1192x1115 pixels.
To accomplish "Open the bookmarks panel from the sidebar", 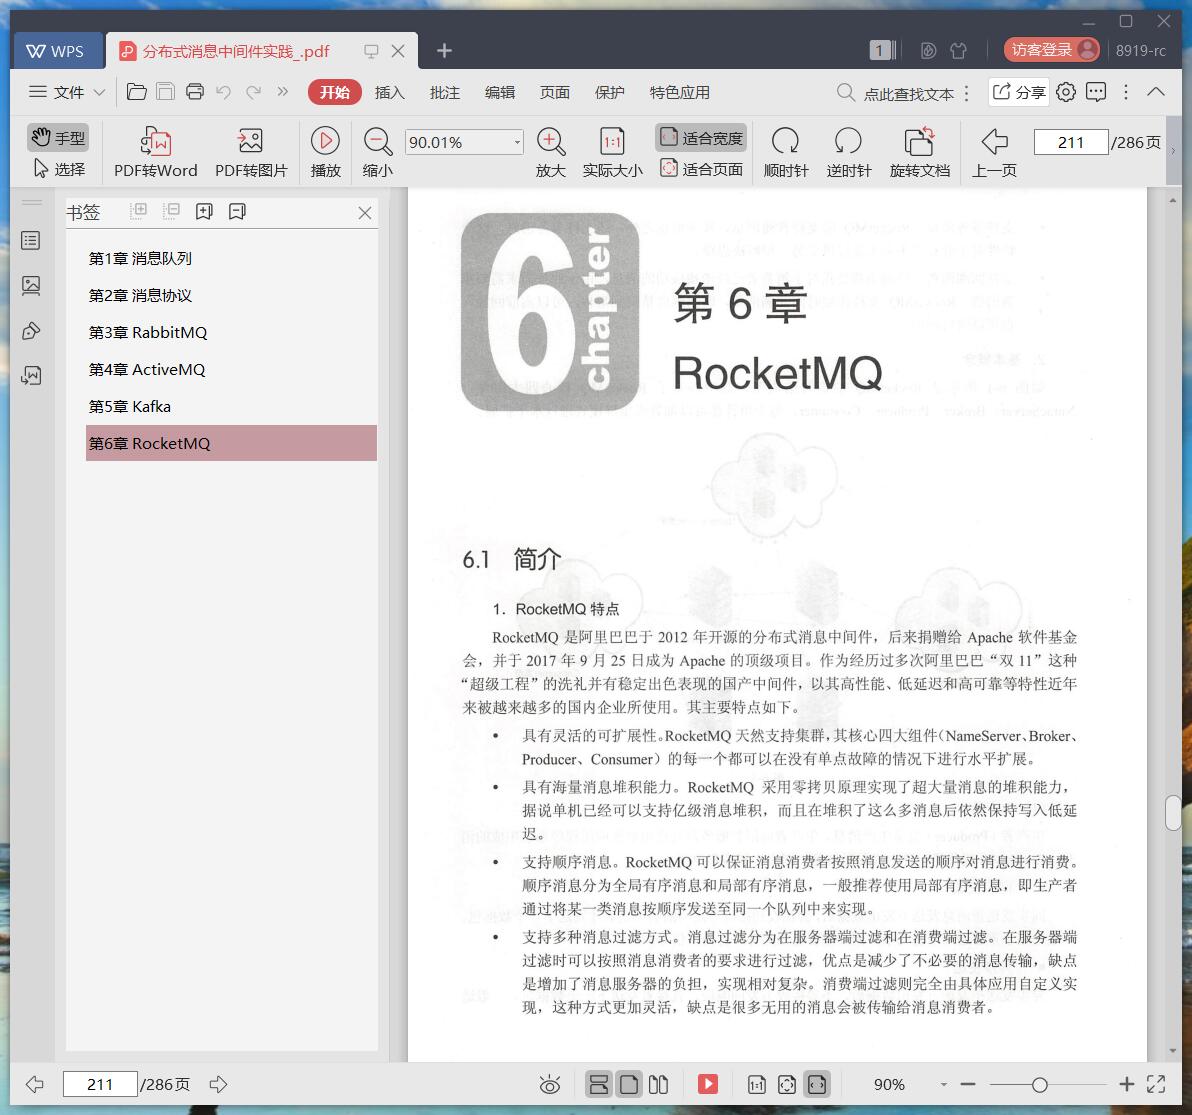I will pos(31,241).
